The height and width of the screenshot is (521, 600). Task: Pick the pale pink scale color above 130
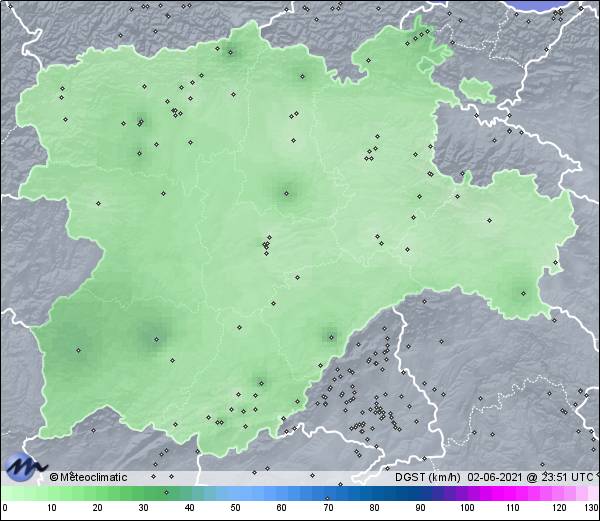593,493
